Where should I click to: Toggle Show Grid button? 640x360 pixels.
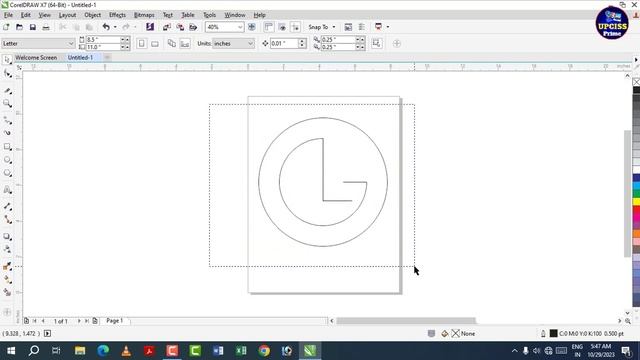[x=282, y=27]
